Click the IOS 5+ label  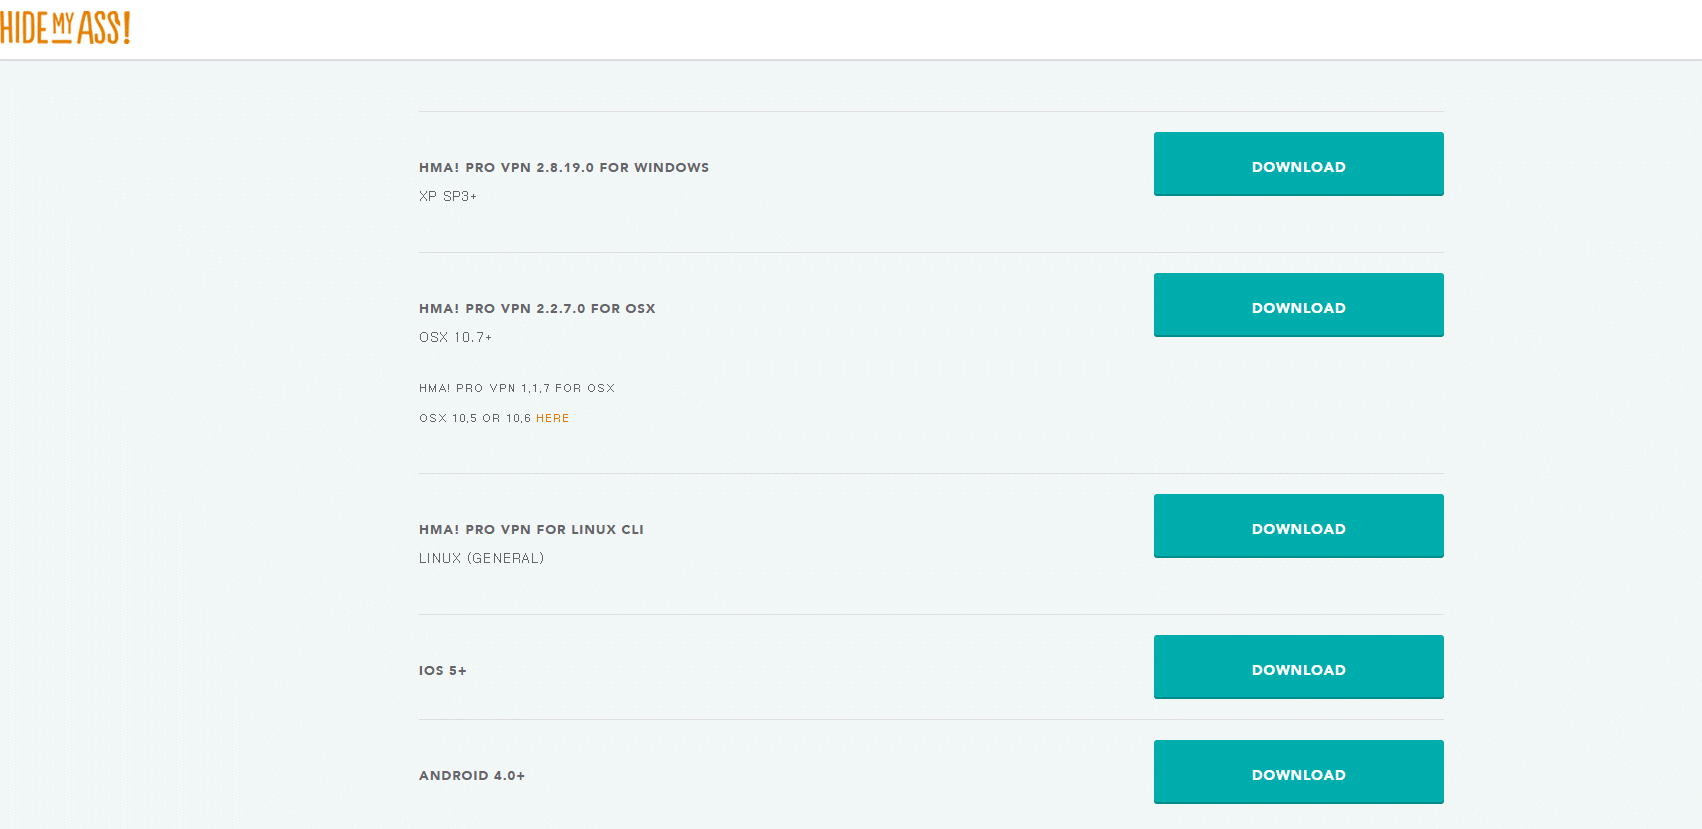click(442, 670)
